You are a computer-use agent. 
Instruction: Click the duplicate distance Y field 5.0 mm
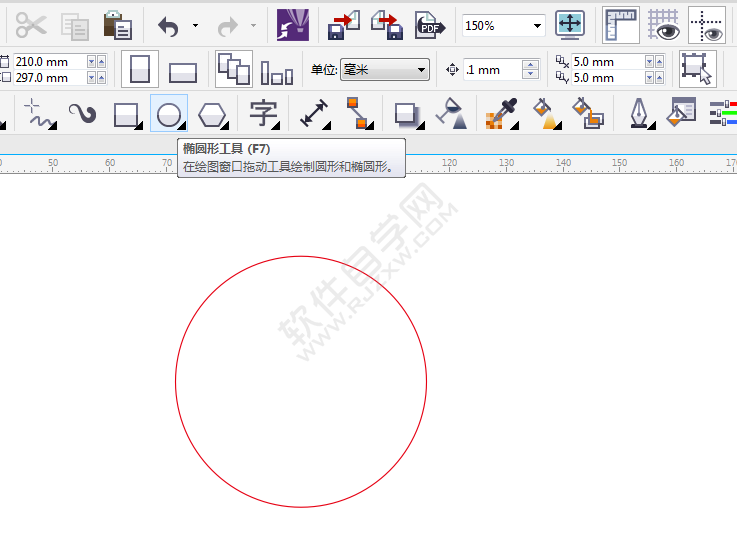pos(607,78)
